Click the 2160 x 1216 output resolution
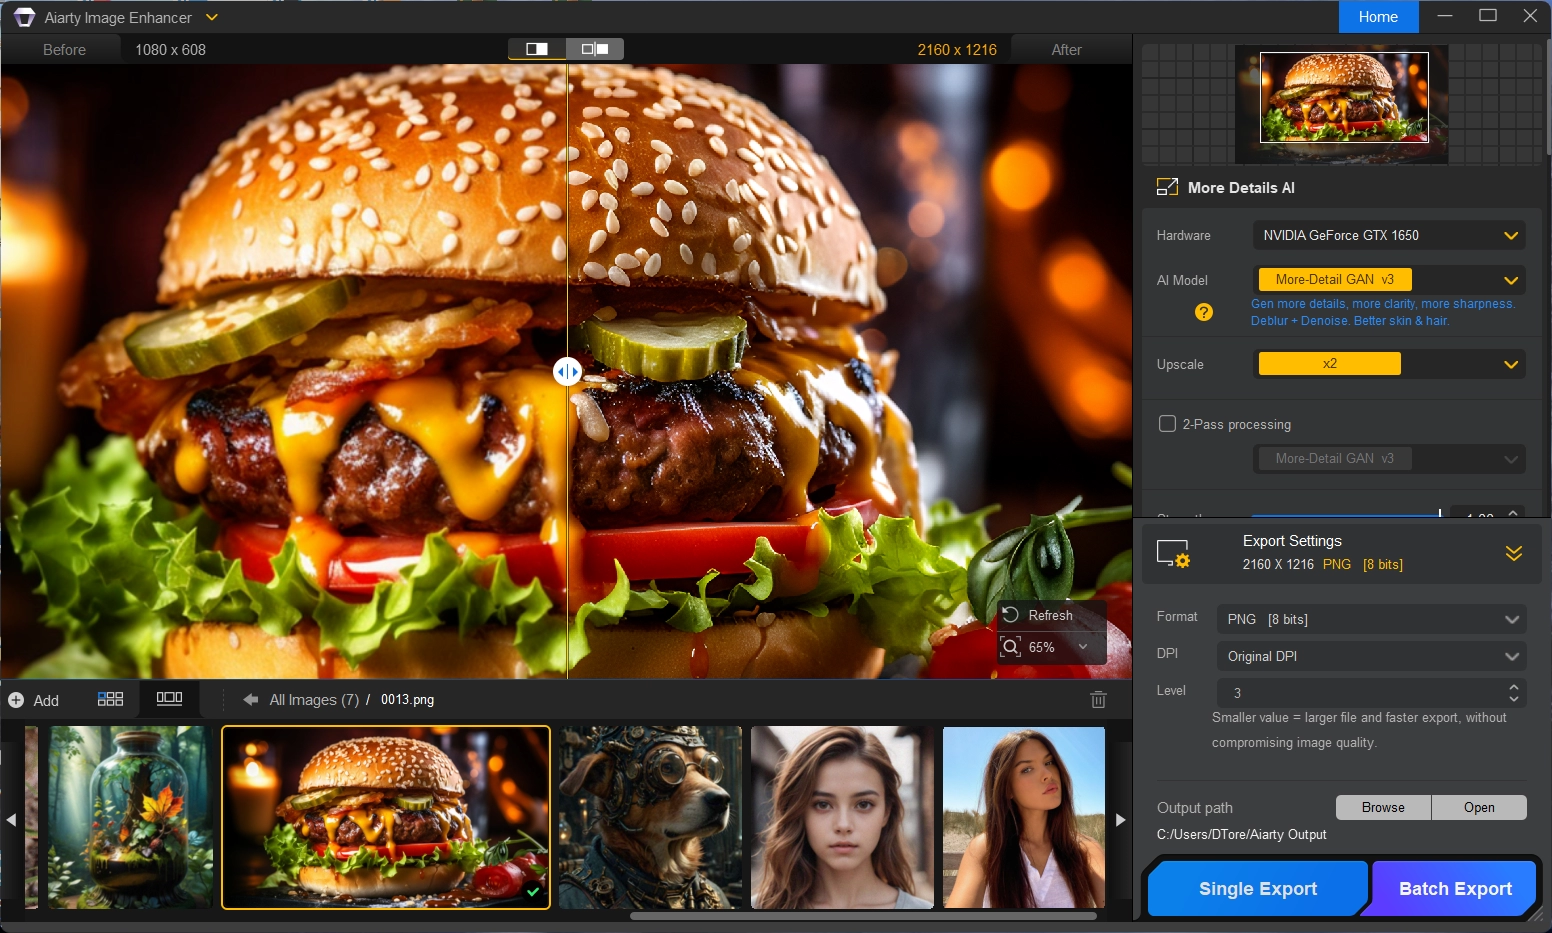The image size is (1552, 933). point(957,50)
